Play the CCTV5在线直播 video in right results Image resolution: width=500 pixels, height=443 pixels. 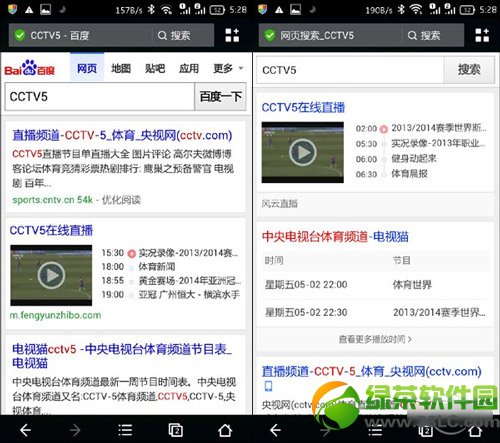click(302, 152)
